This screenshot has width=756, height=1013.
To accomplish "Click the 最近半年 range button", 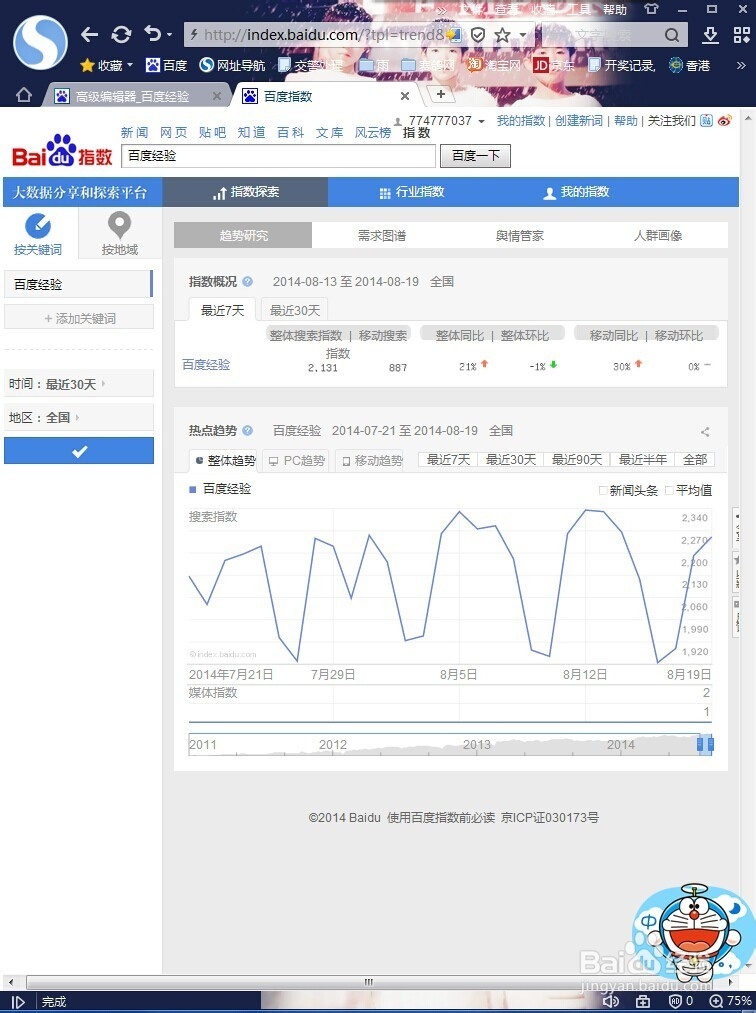I will [x=642, y=459].
